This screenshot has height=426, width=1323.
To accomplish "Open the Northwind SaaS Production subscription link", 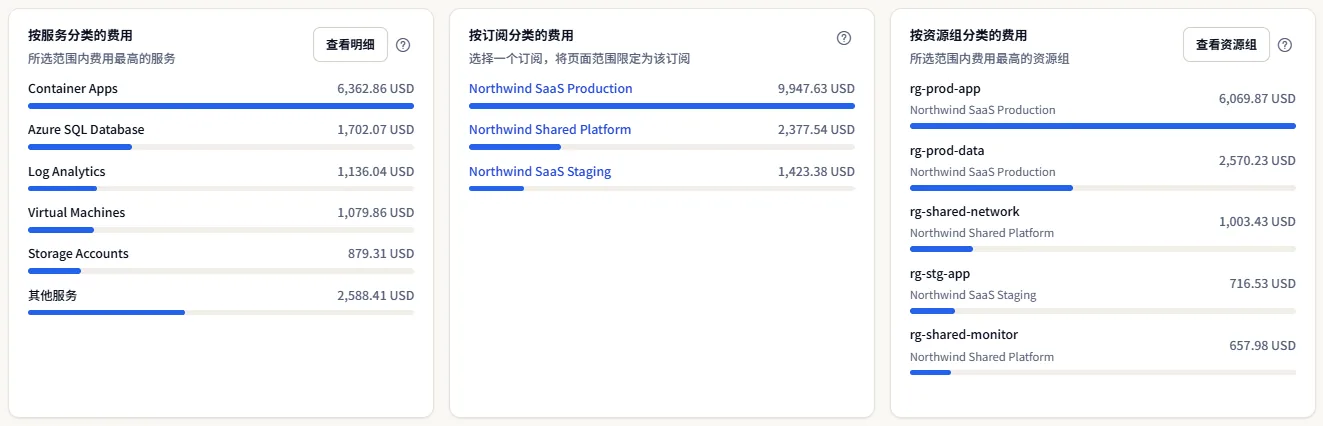I will (x=551, y=89).
